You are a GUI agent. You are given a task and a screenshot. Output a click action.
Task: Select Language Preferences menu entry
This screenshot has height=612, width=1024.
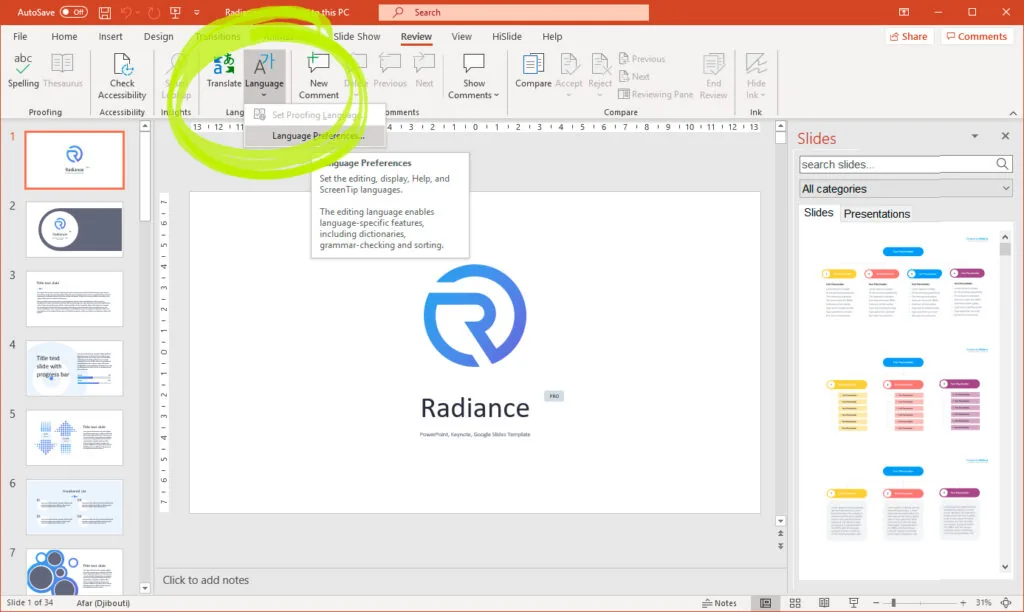(315, 136)
